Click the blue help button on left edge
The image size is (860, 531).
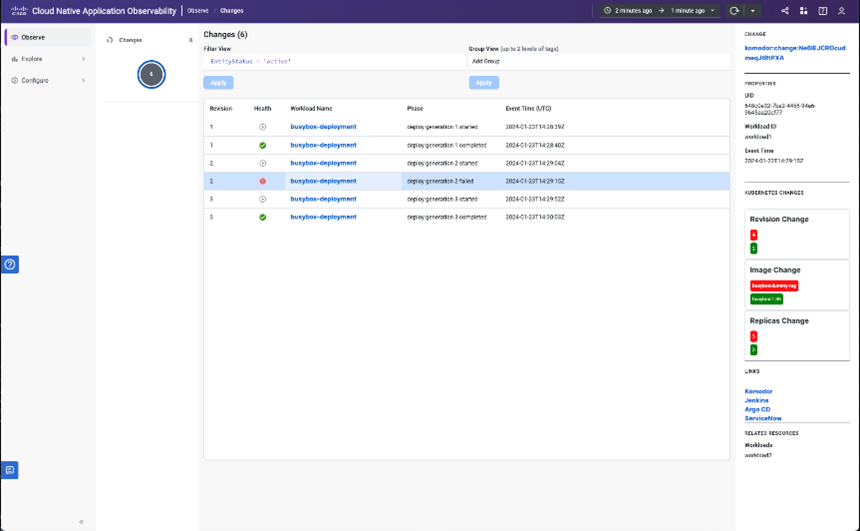click(x=10, y=264)
